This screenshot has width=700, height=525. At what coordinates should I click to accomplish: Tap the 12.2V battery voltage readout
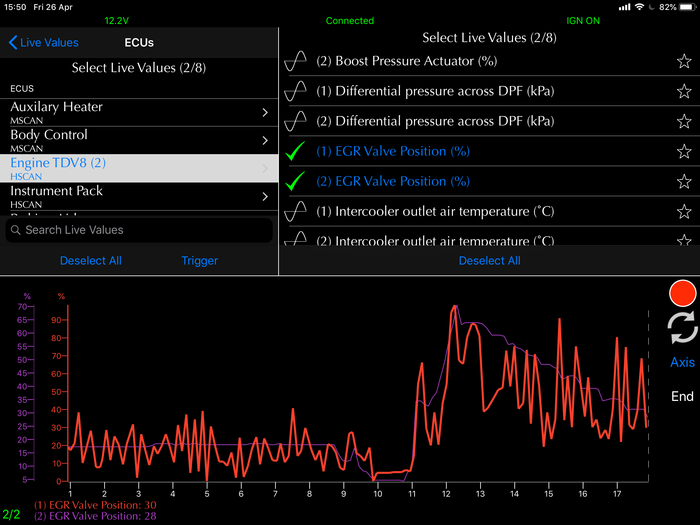(117, 21)
